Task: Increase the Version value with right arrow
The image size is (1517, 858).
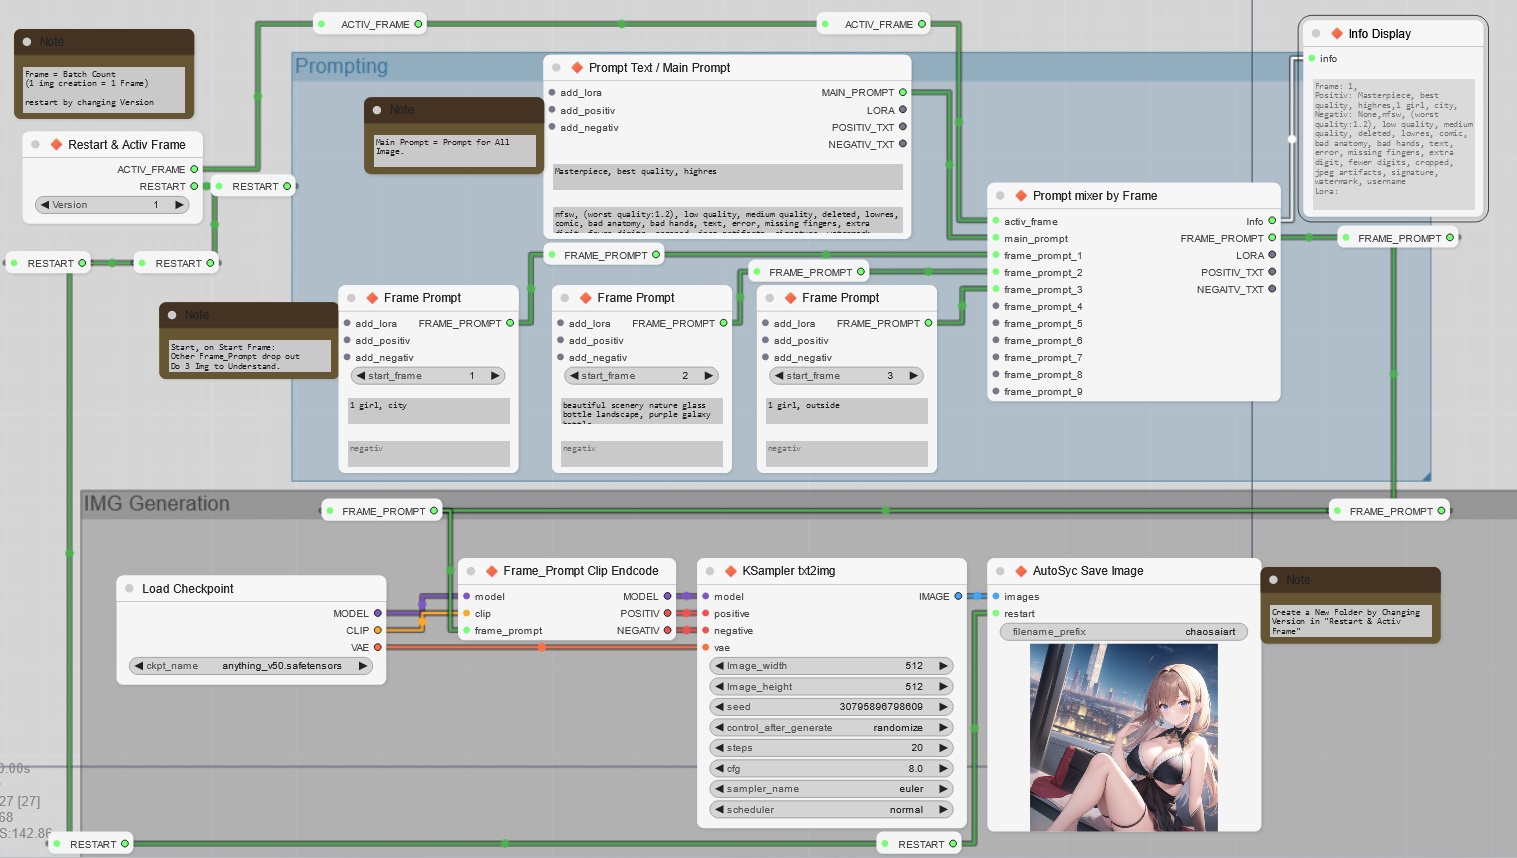Action: click(179, 205)
